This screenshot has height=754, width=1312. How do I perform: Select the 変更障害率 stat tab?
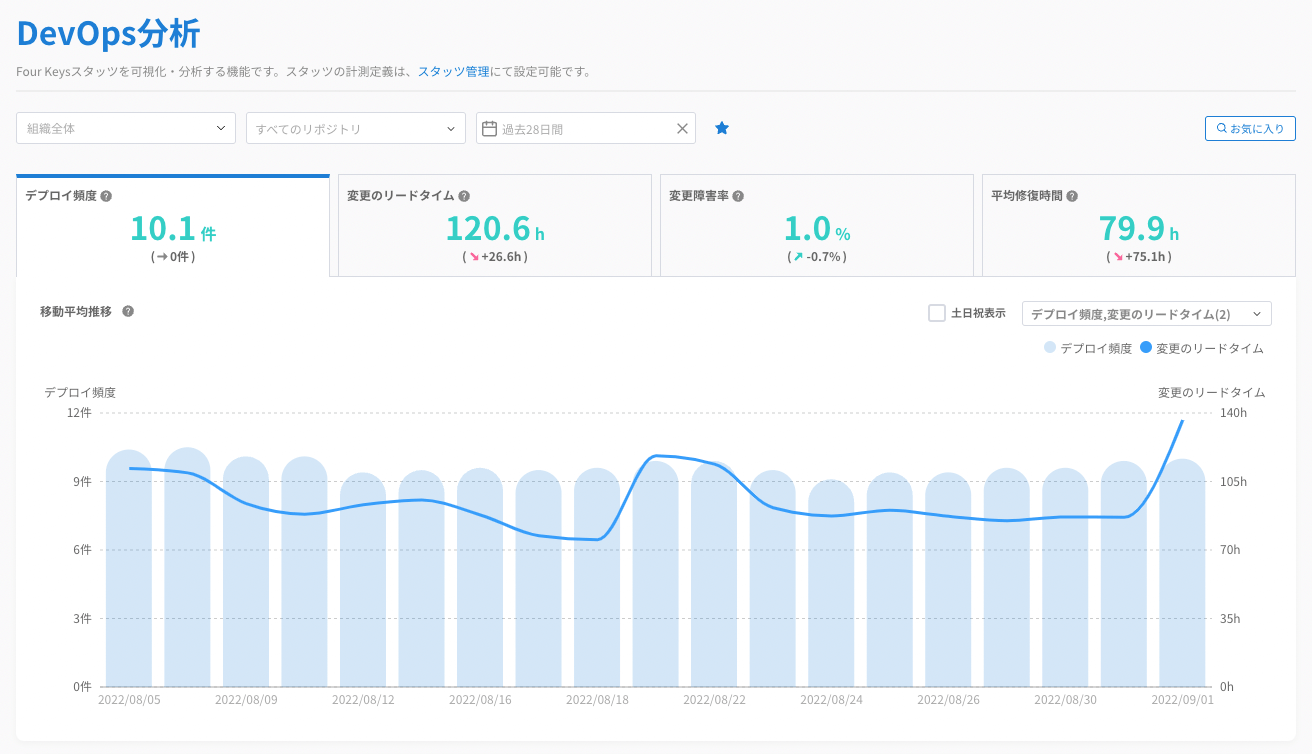click(x=817, y=226)
